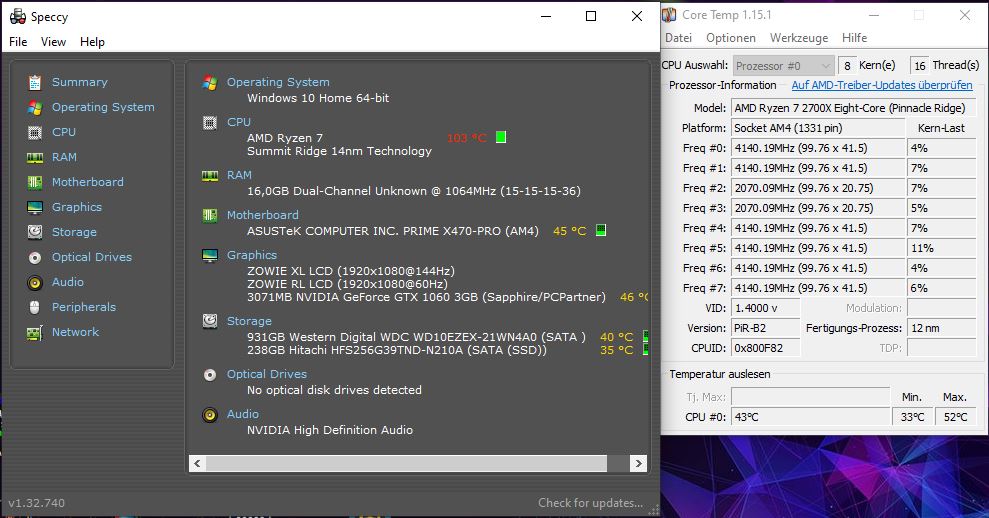This screenshot has width=989, height=518.
Task: Click CPU #0 temperature 43°C field
Action: tap(810, 417)
